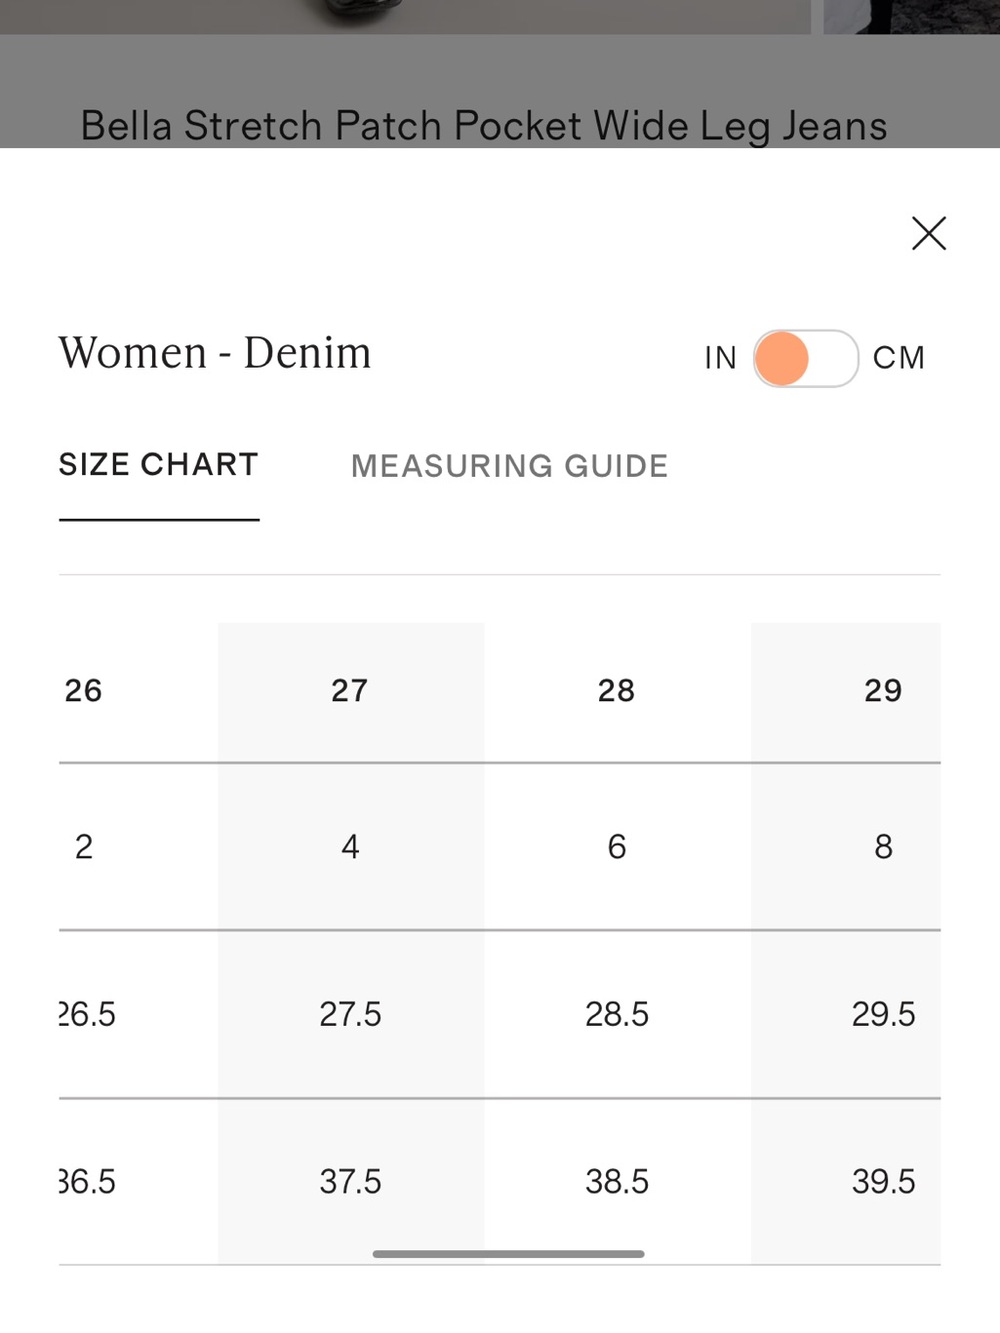Open the Size Chart tab
This screenshot has width=1000, height=1333.
coord(159,465)
